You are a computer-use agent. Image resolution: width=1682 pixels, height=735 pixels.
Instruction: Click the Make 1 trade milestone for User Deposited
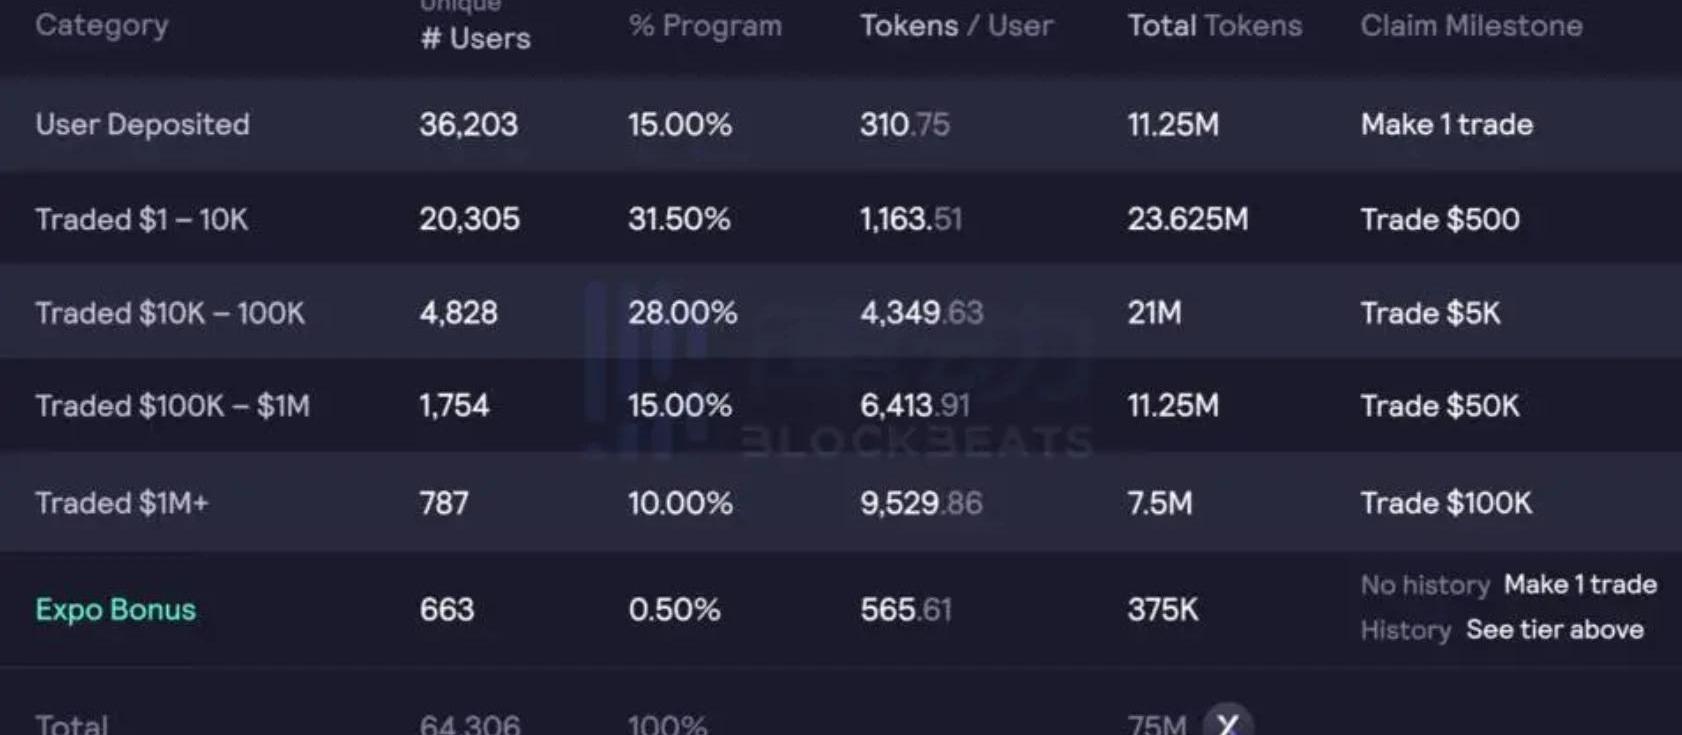pyautogui.click(x=1446, y=125)
